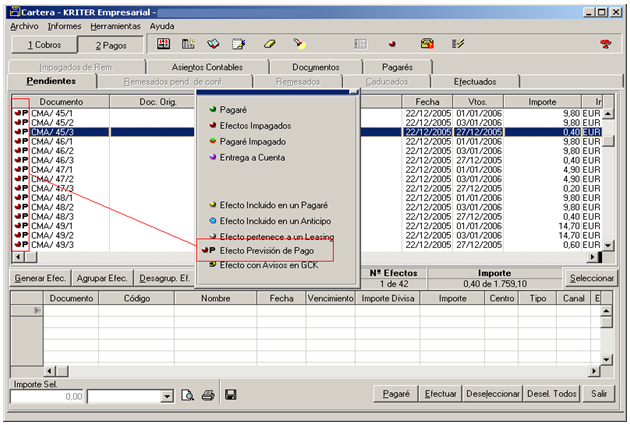Open the Documentos tab
Viewport: 630px width, 425px height.
pyautogui.click(x=316, y=67)
